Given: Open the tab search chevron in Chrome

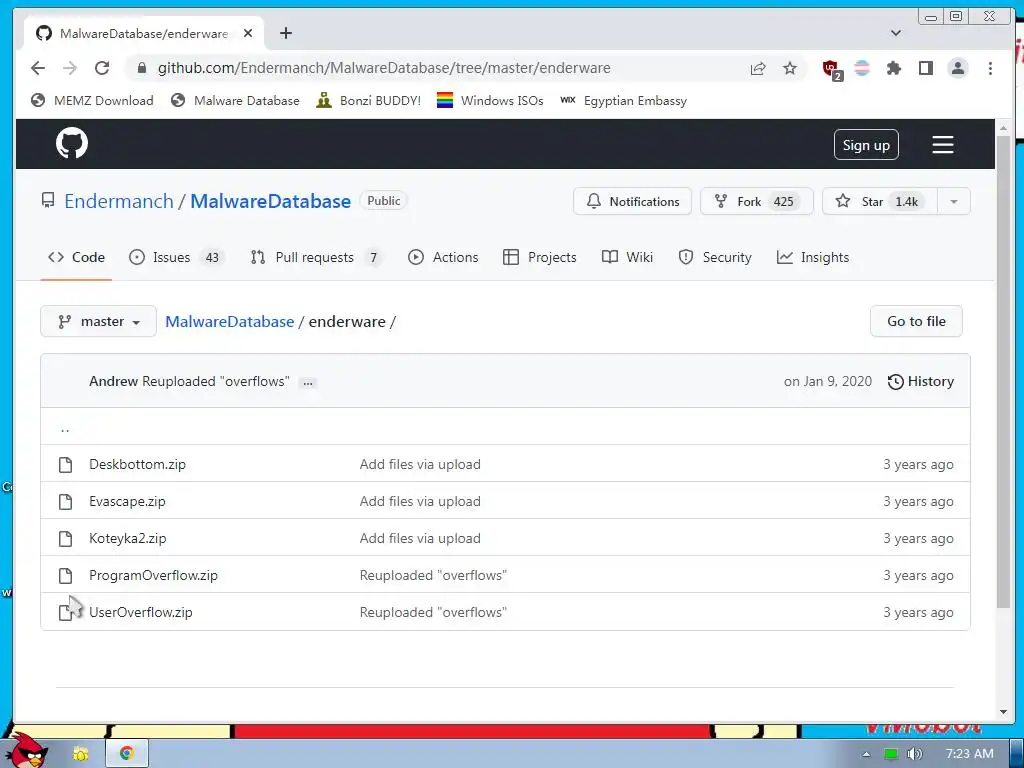Looking at the screenshot, I should 896,33.
